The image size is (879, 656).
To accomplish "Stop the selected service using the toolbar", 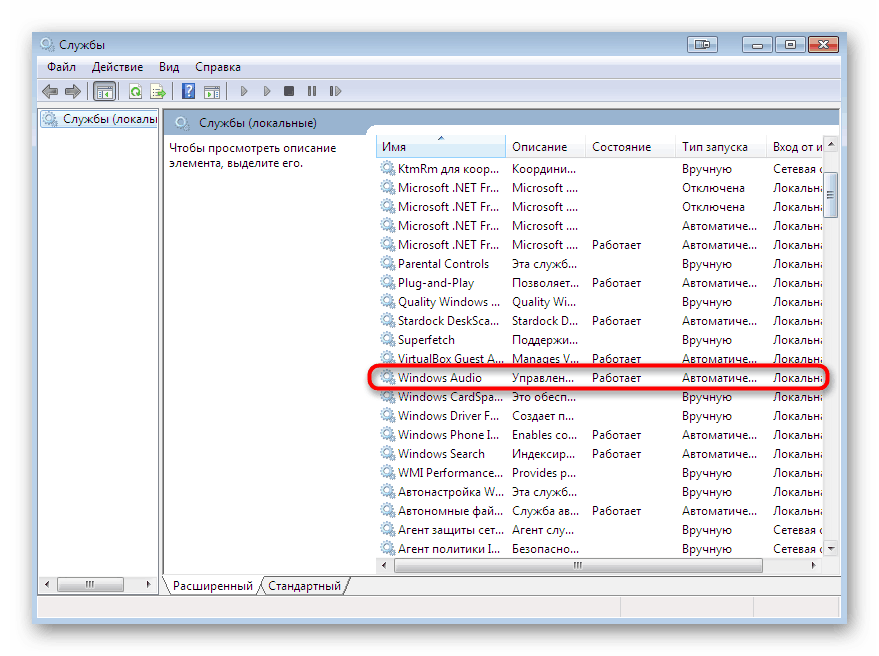I will (x=288, y=91).
